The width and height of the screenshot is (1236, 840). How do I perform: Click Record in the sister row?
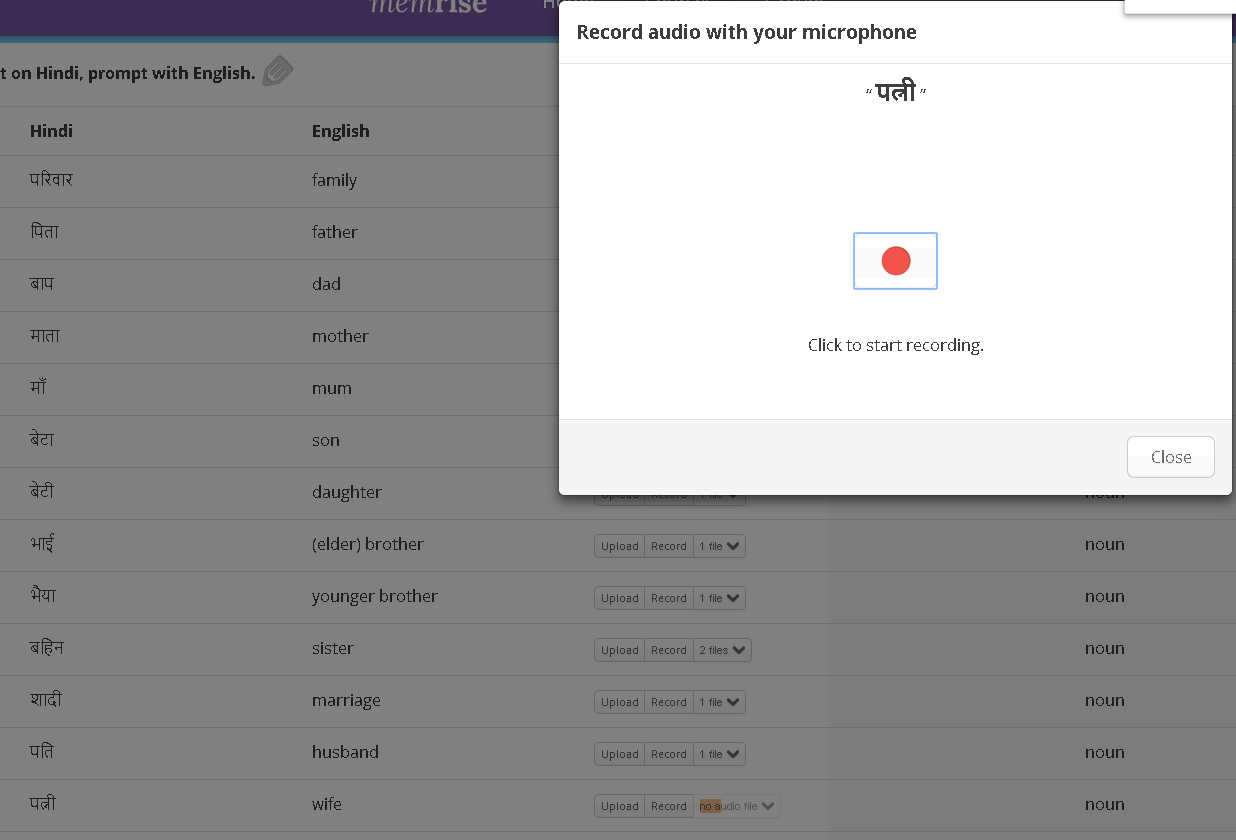[x=669, y=650]
